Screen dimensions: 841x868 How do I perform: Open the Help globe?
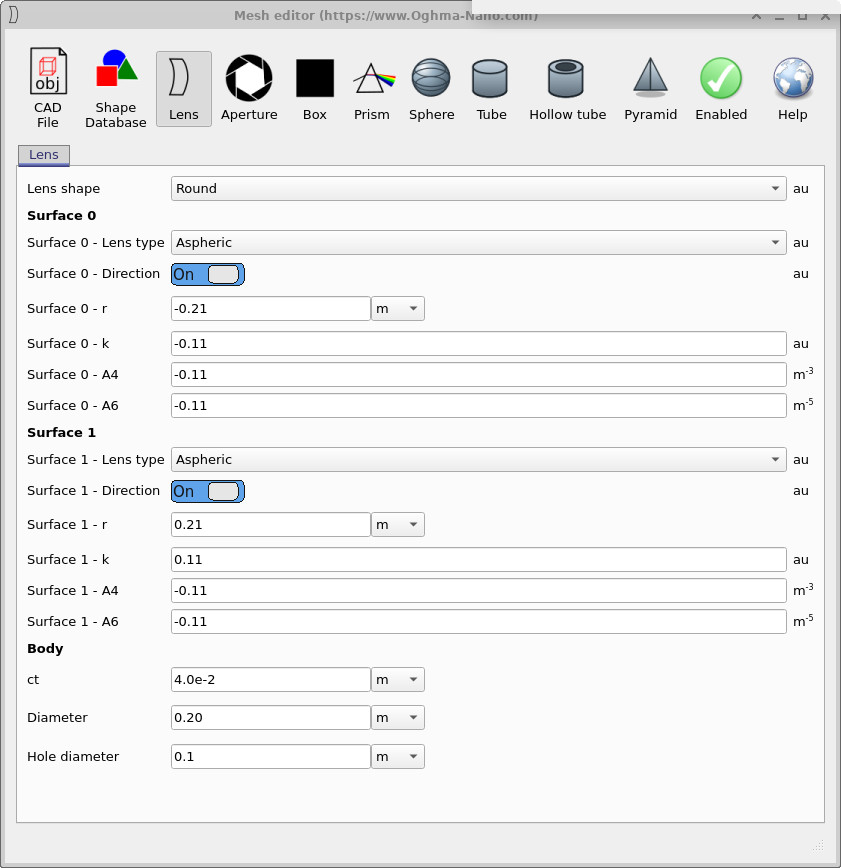792,85
